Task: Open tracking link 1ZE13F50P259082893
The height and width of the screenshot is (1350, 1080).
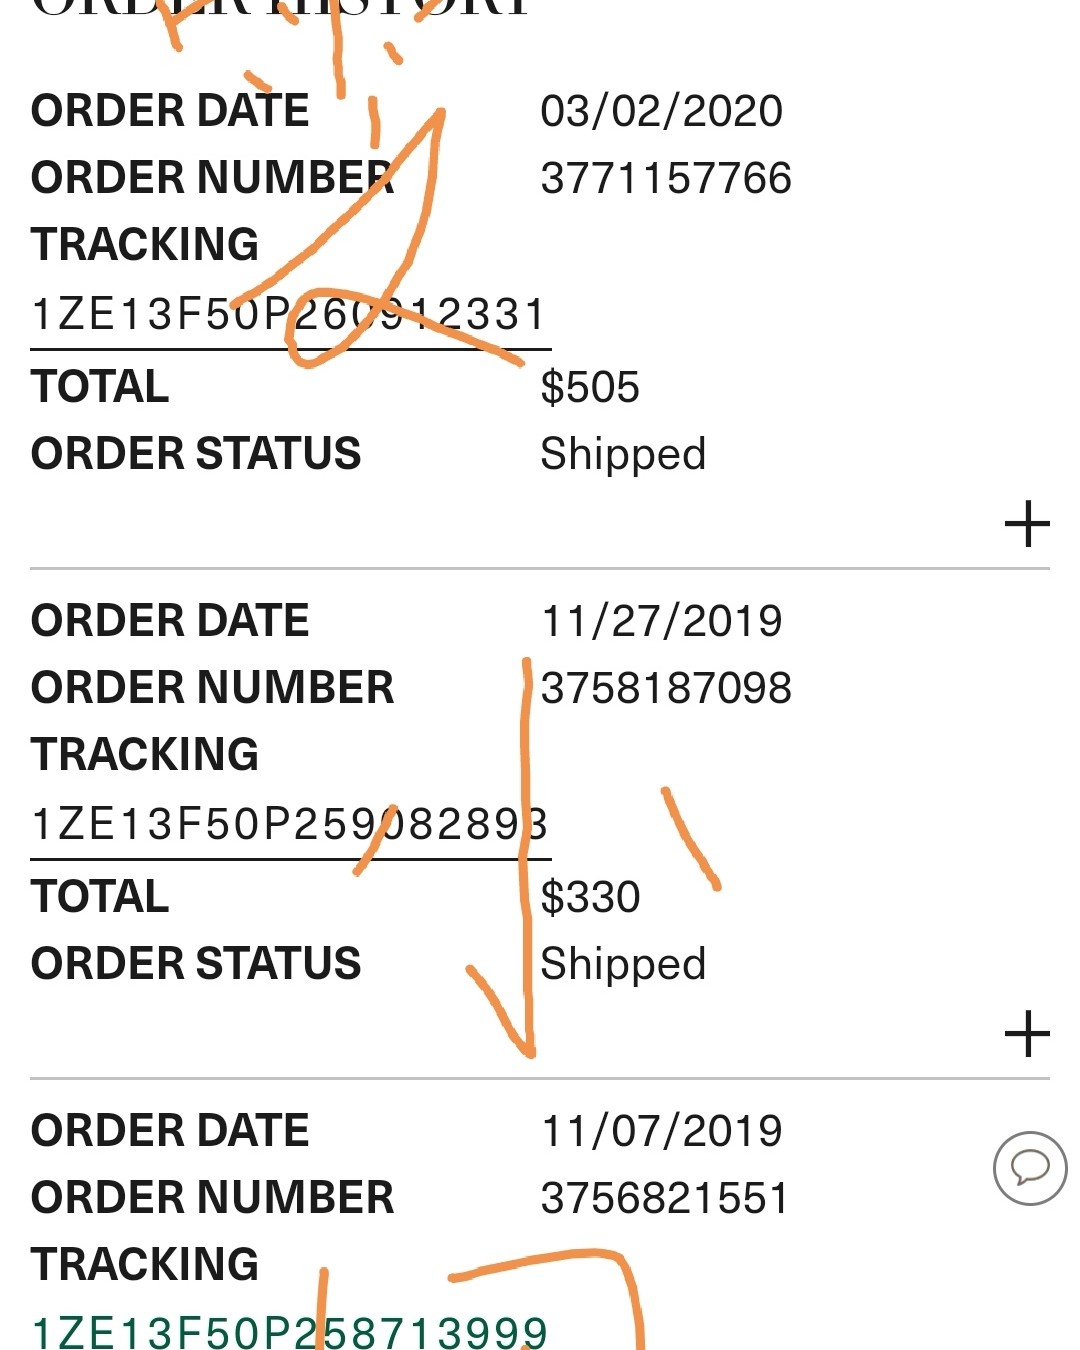Action: point(290,824)
